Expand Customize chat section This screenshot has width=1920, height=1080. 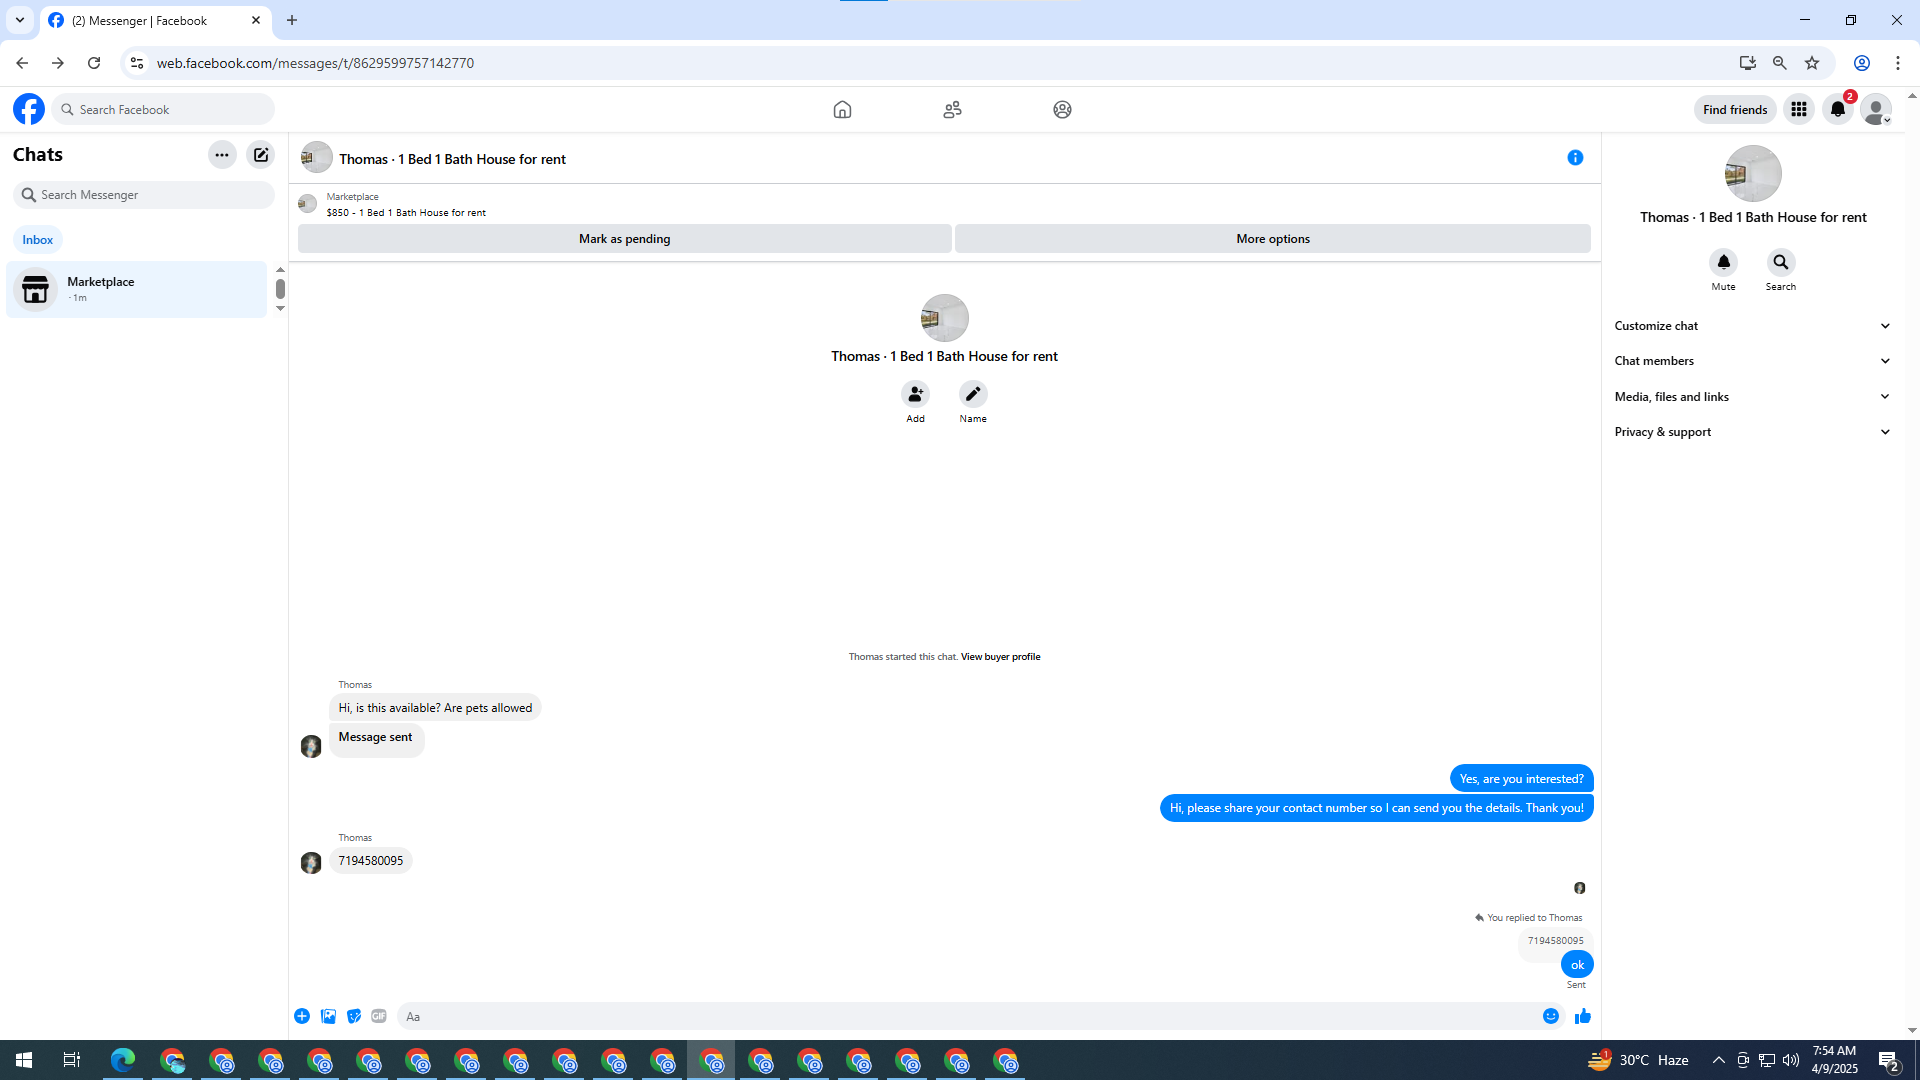click(x=1753, y=326)
